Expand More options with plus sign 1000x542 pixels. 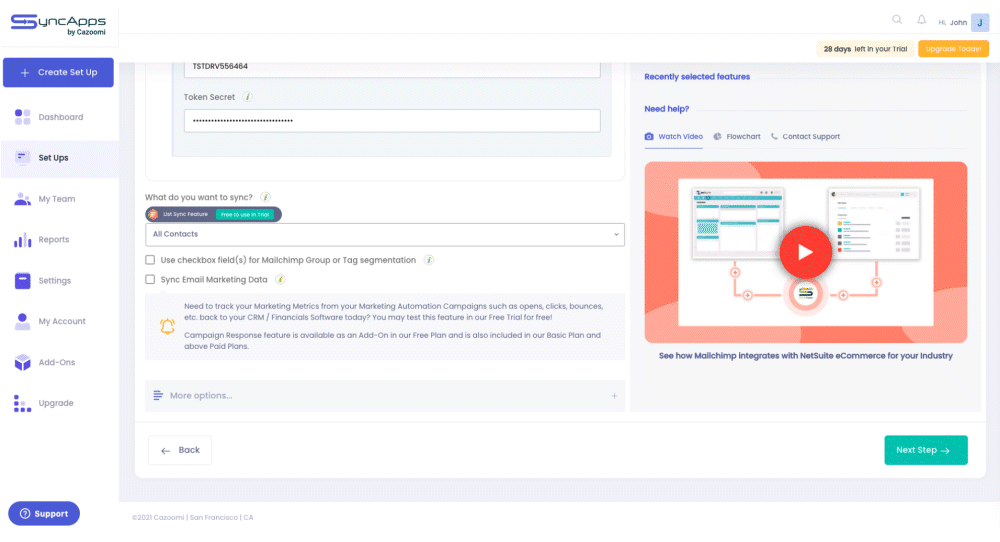point(614,396)
